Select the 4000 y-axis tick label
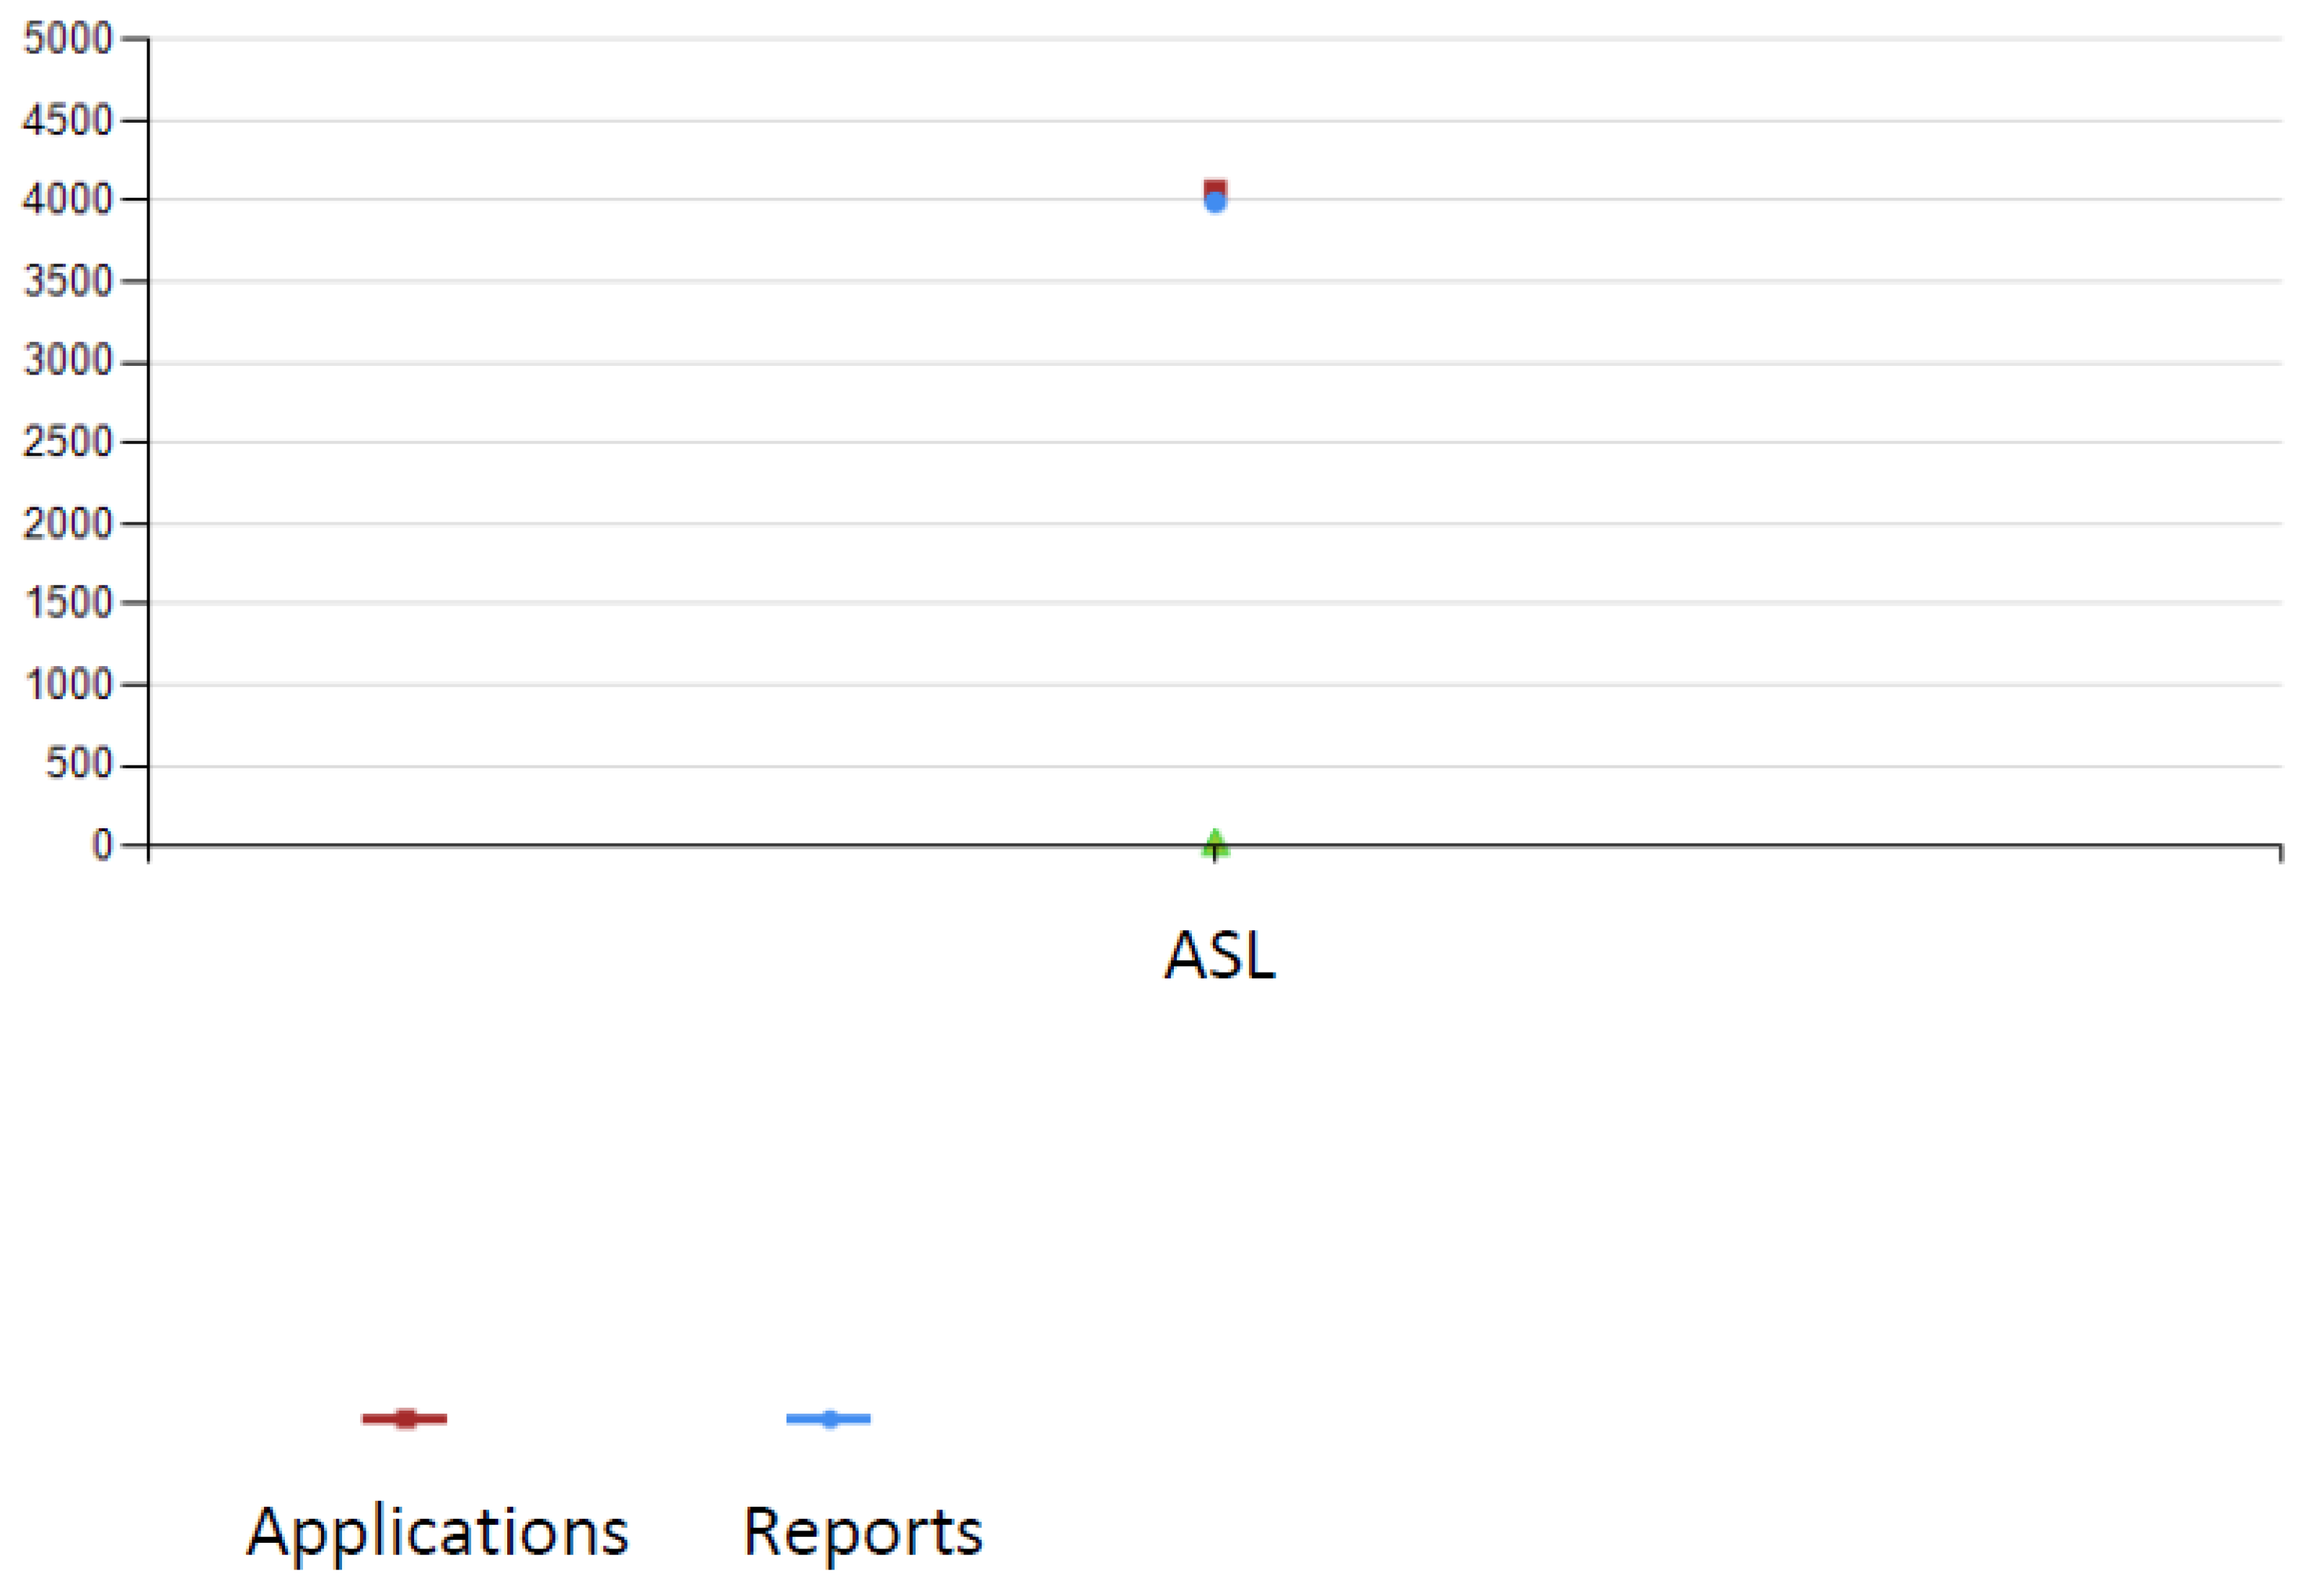Image resolution: width=2324 pixels, height=1594 pixels. click(x=68, y=199)
